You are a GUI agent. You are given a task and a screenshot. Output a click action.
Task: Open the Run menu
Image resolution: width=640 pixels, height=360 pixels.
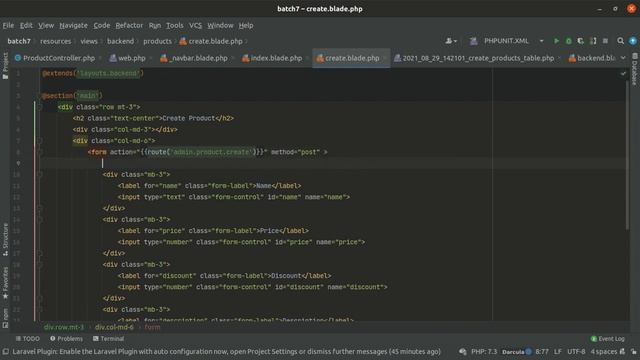155,25
